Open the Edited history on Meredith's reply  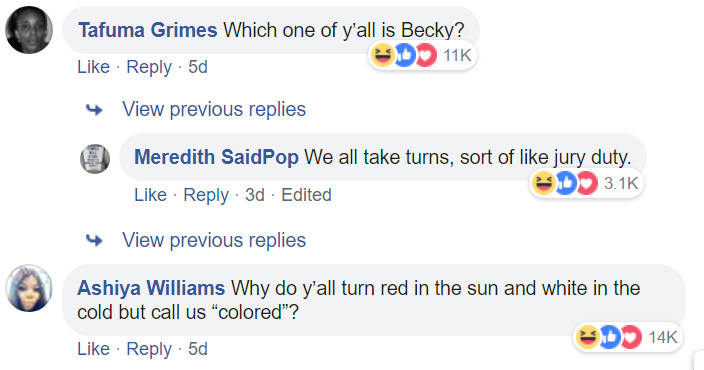pyautogui.click(x=306, y=195)
